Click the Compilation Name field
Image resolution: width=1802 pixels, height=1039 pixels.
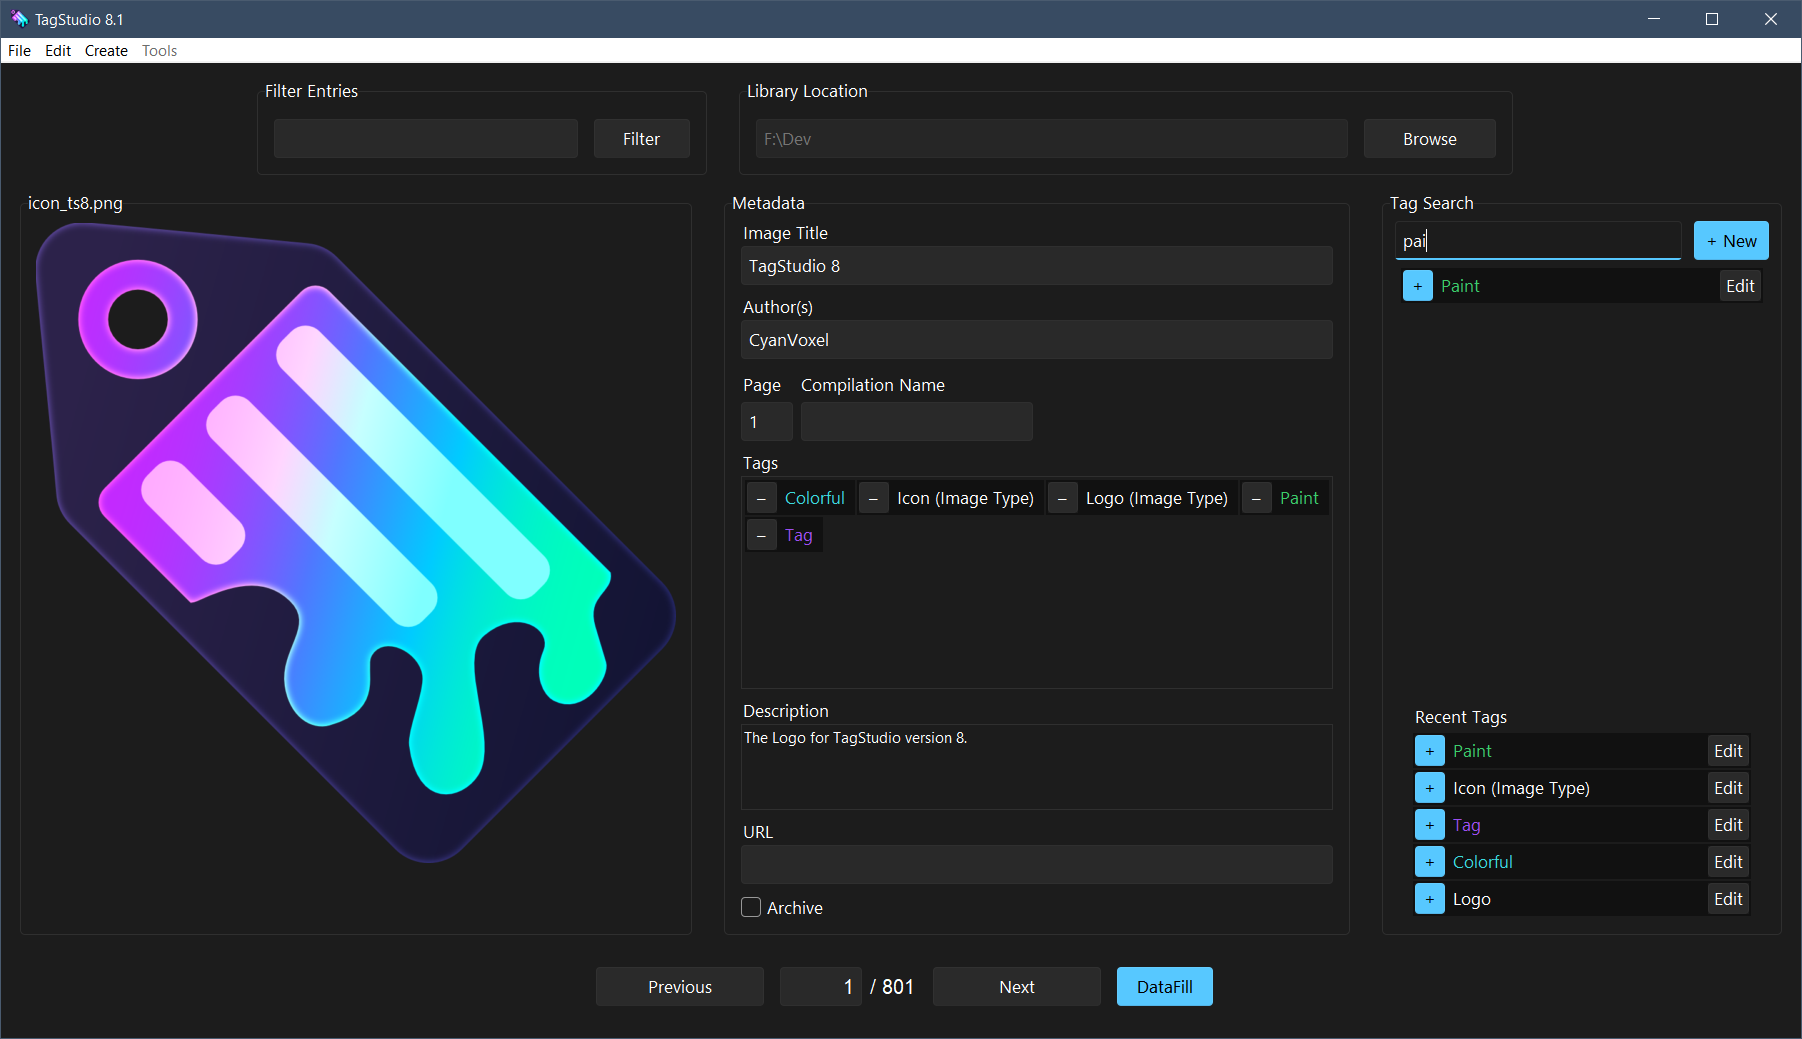click(917, 422)
